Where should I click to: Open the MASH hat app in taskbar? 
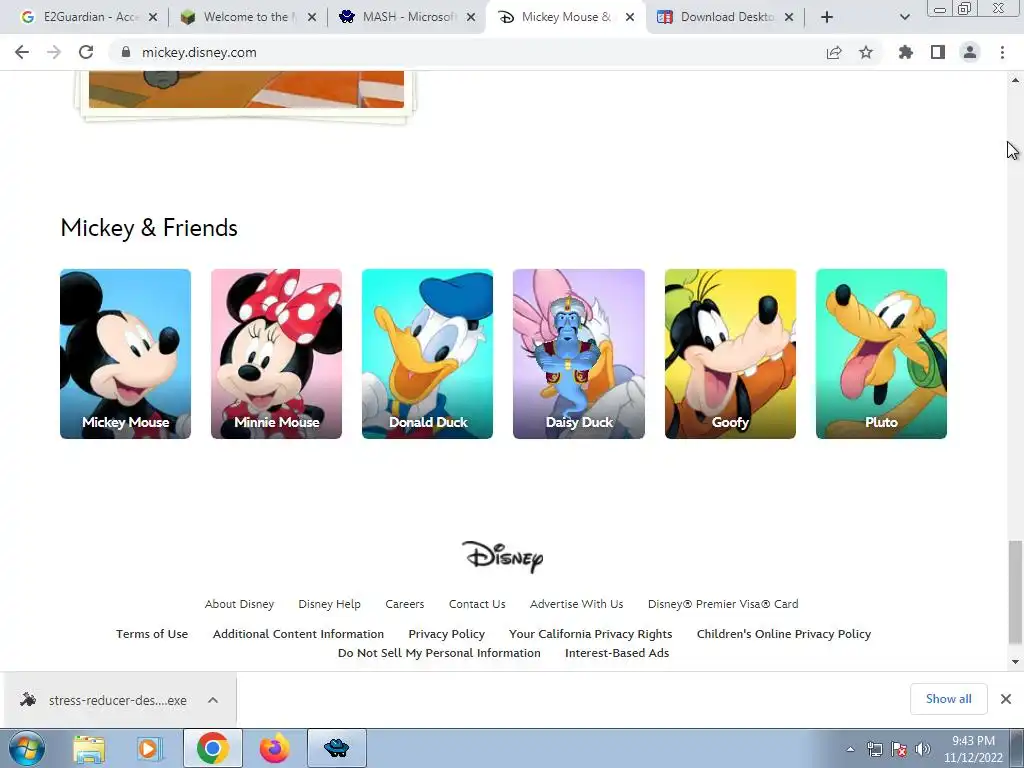[x=336, y=748]
